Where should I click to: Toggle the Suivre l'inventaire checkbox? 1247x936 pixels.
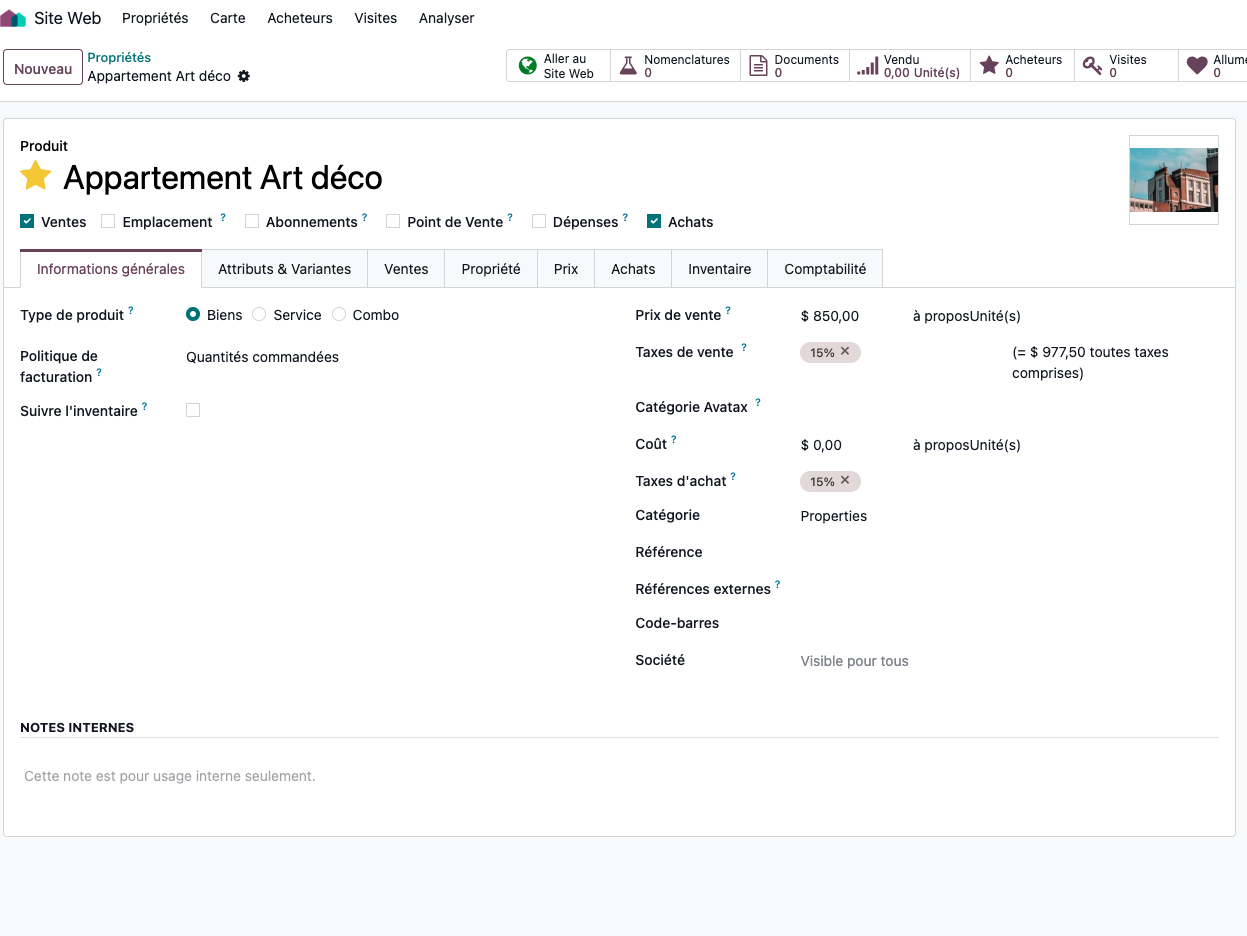point(193,410)
